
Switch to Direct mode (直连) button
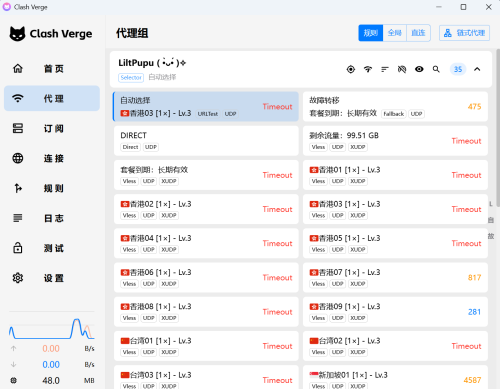418,33
